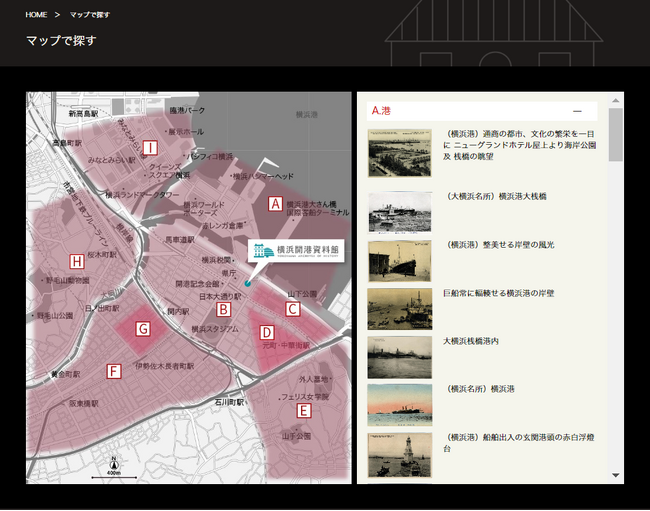Click area marker H near 桜木町駅
The width and height of the screenshot is (650, 511).
pos(76,262)
